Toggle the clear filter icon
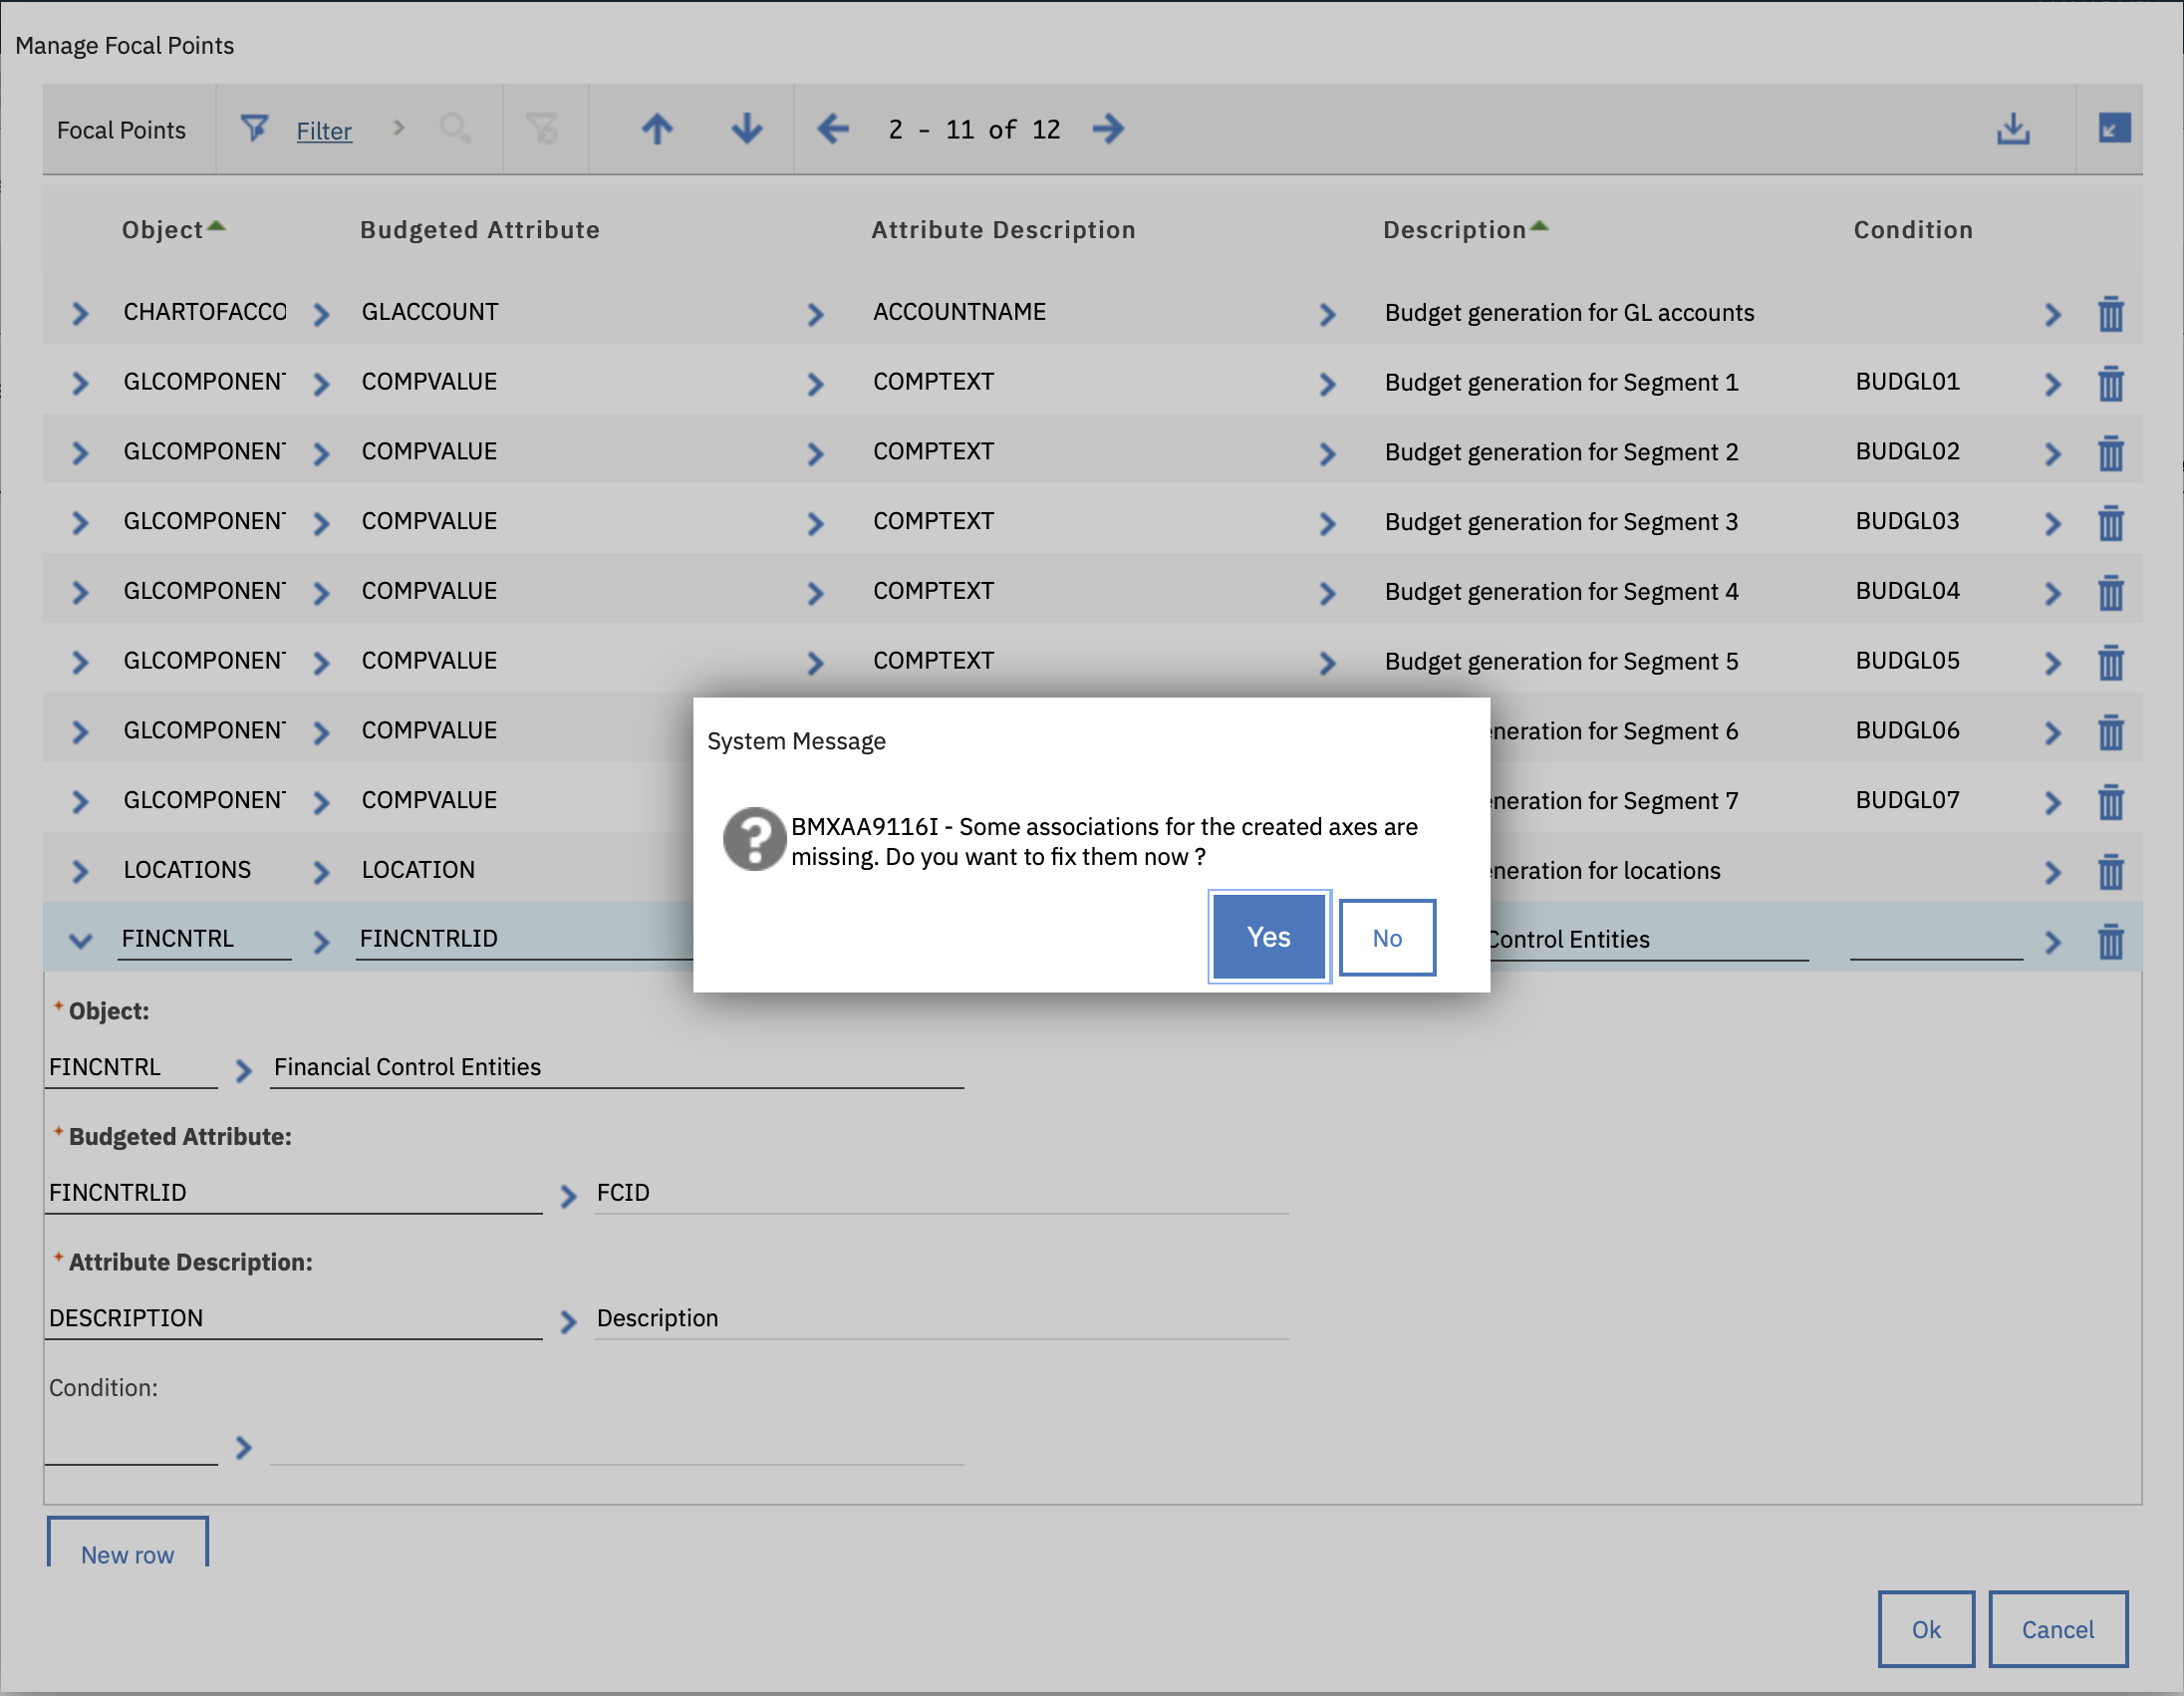 [x=545, y=129]
